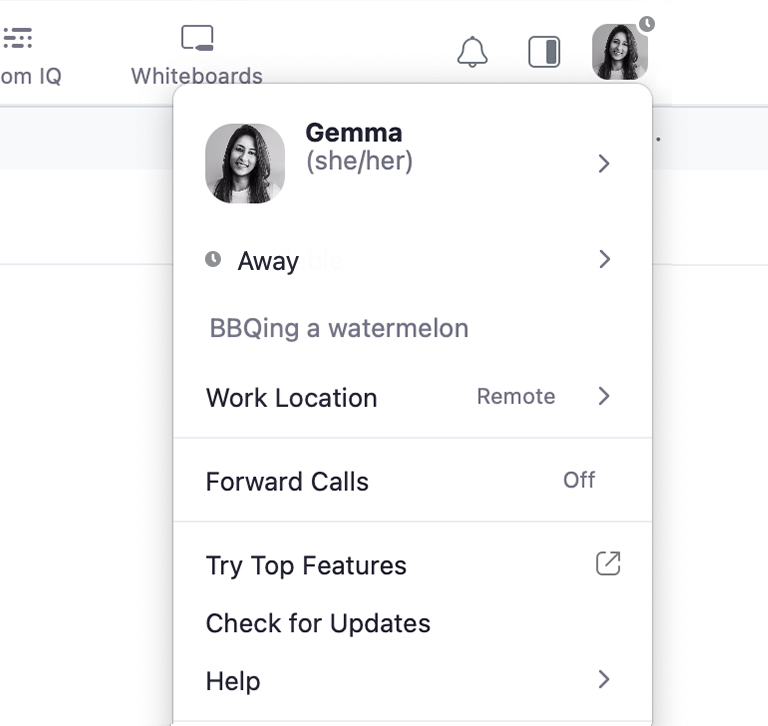Click the "Remote" work location value
The width and height of the screenshot is (768, 726).
[516, 396]
